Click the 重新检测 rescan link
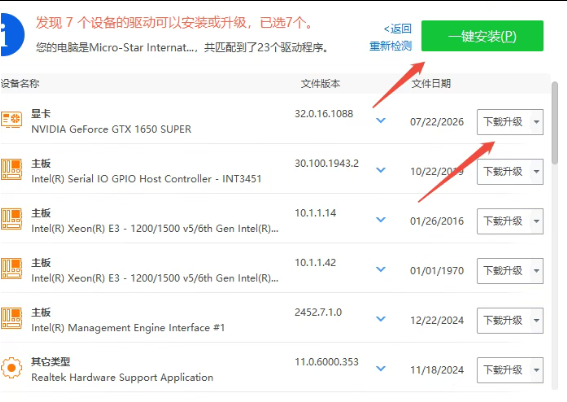This screenshot has height=402, width=567. pyautogui.click(x=391, y=46)
